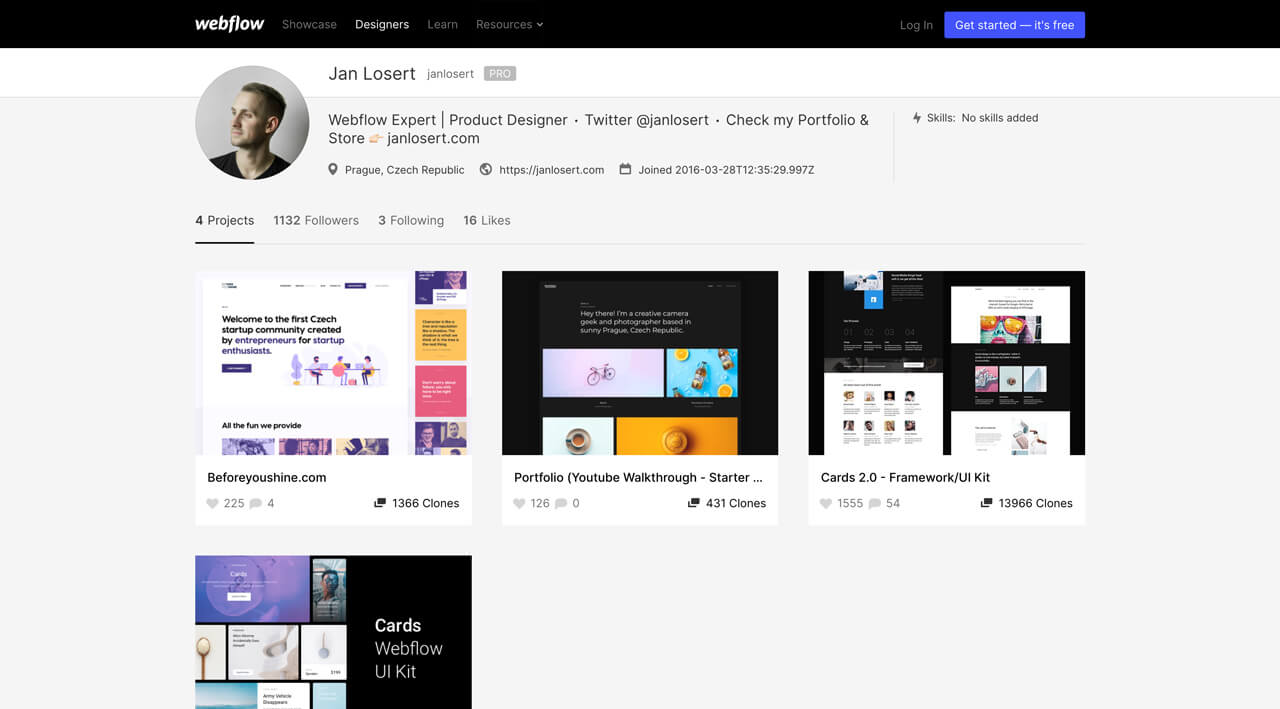
Task: Expand the Resources dropdown menu
Action: [x=509, y=24]
